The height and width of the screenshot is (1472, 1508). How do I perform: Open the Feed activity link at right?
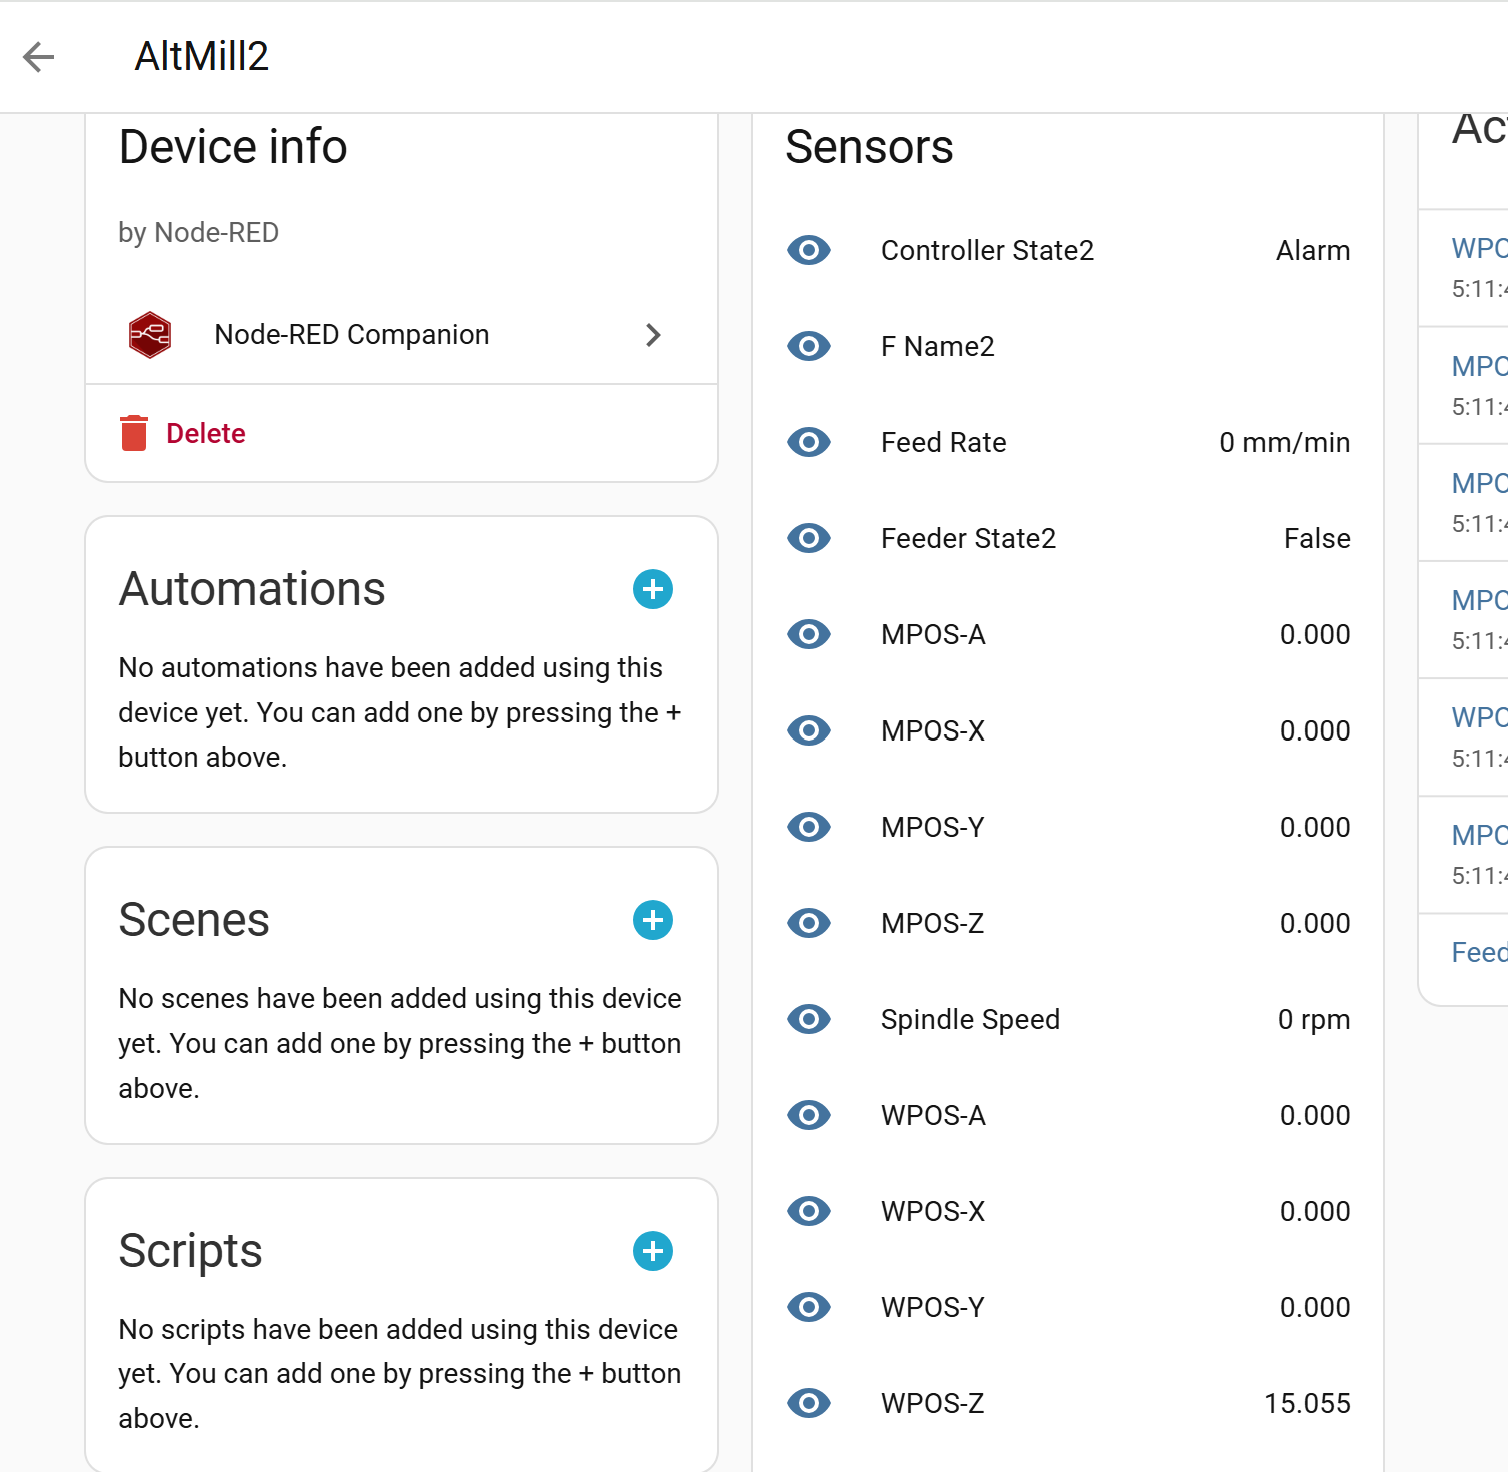pyautogui.click(x=1479, y=952)
